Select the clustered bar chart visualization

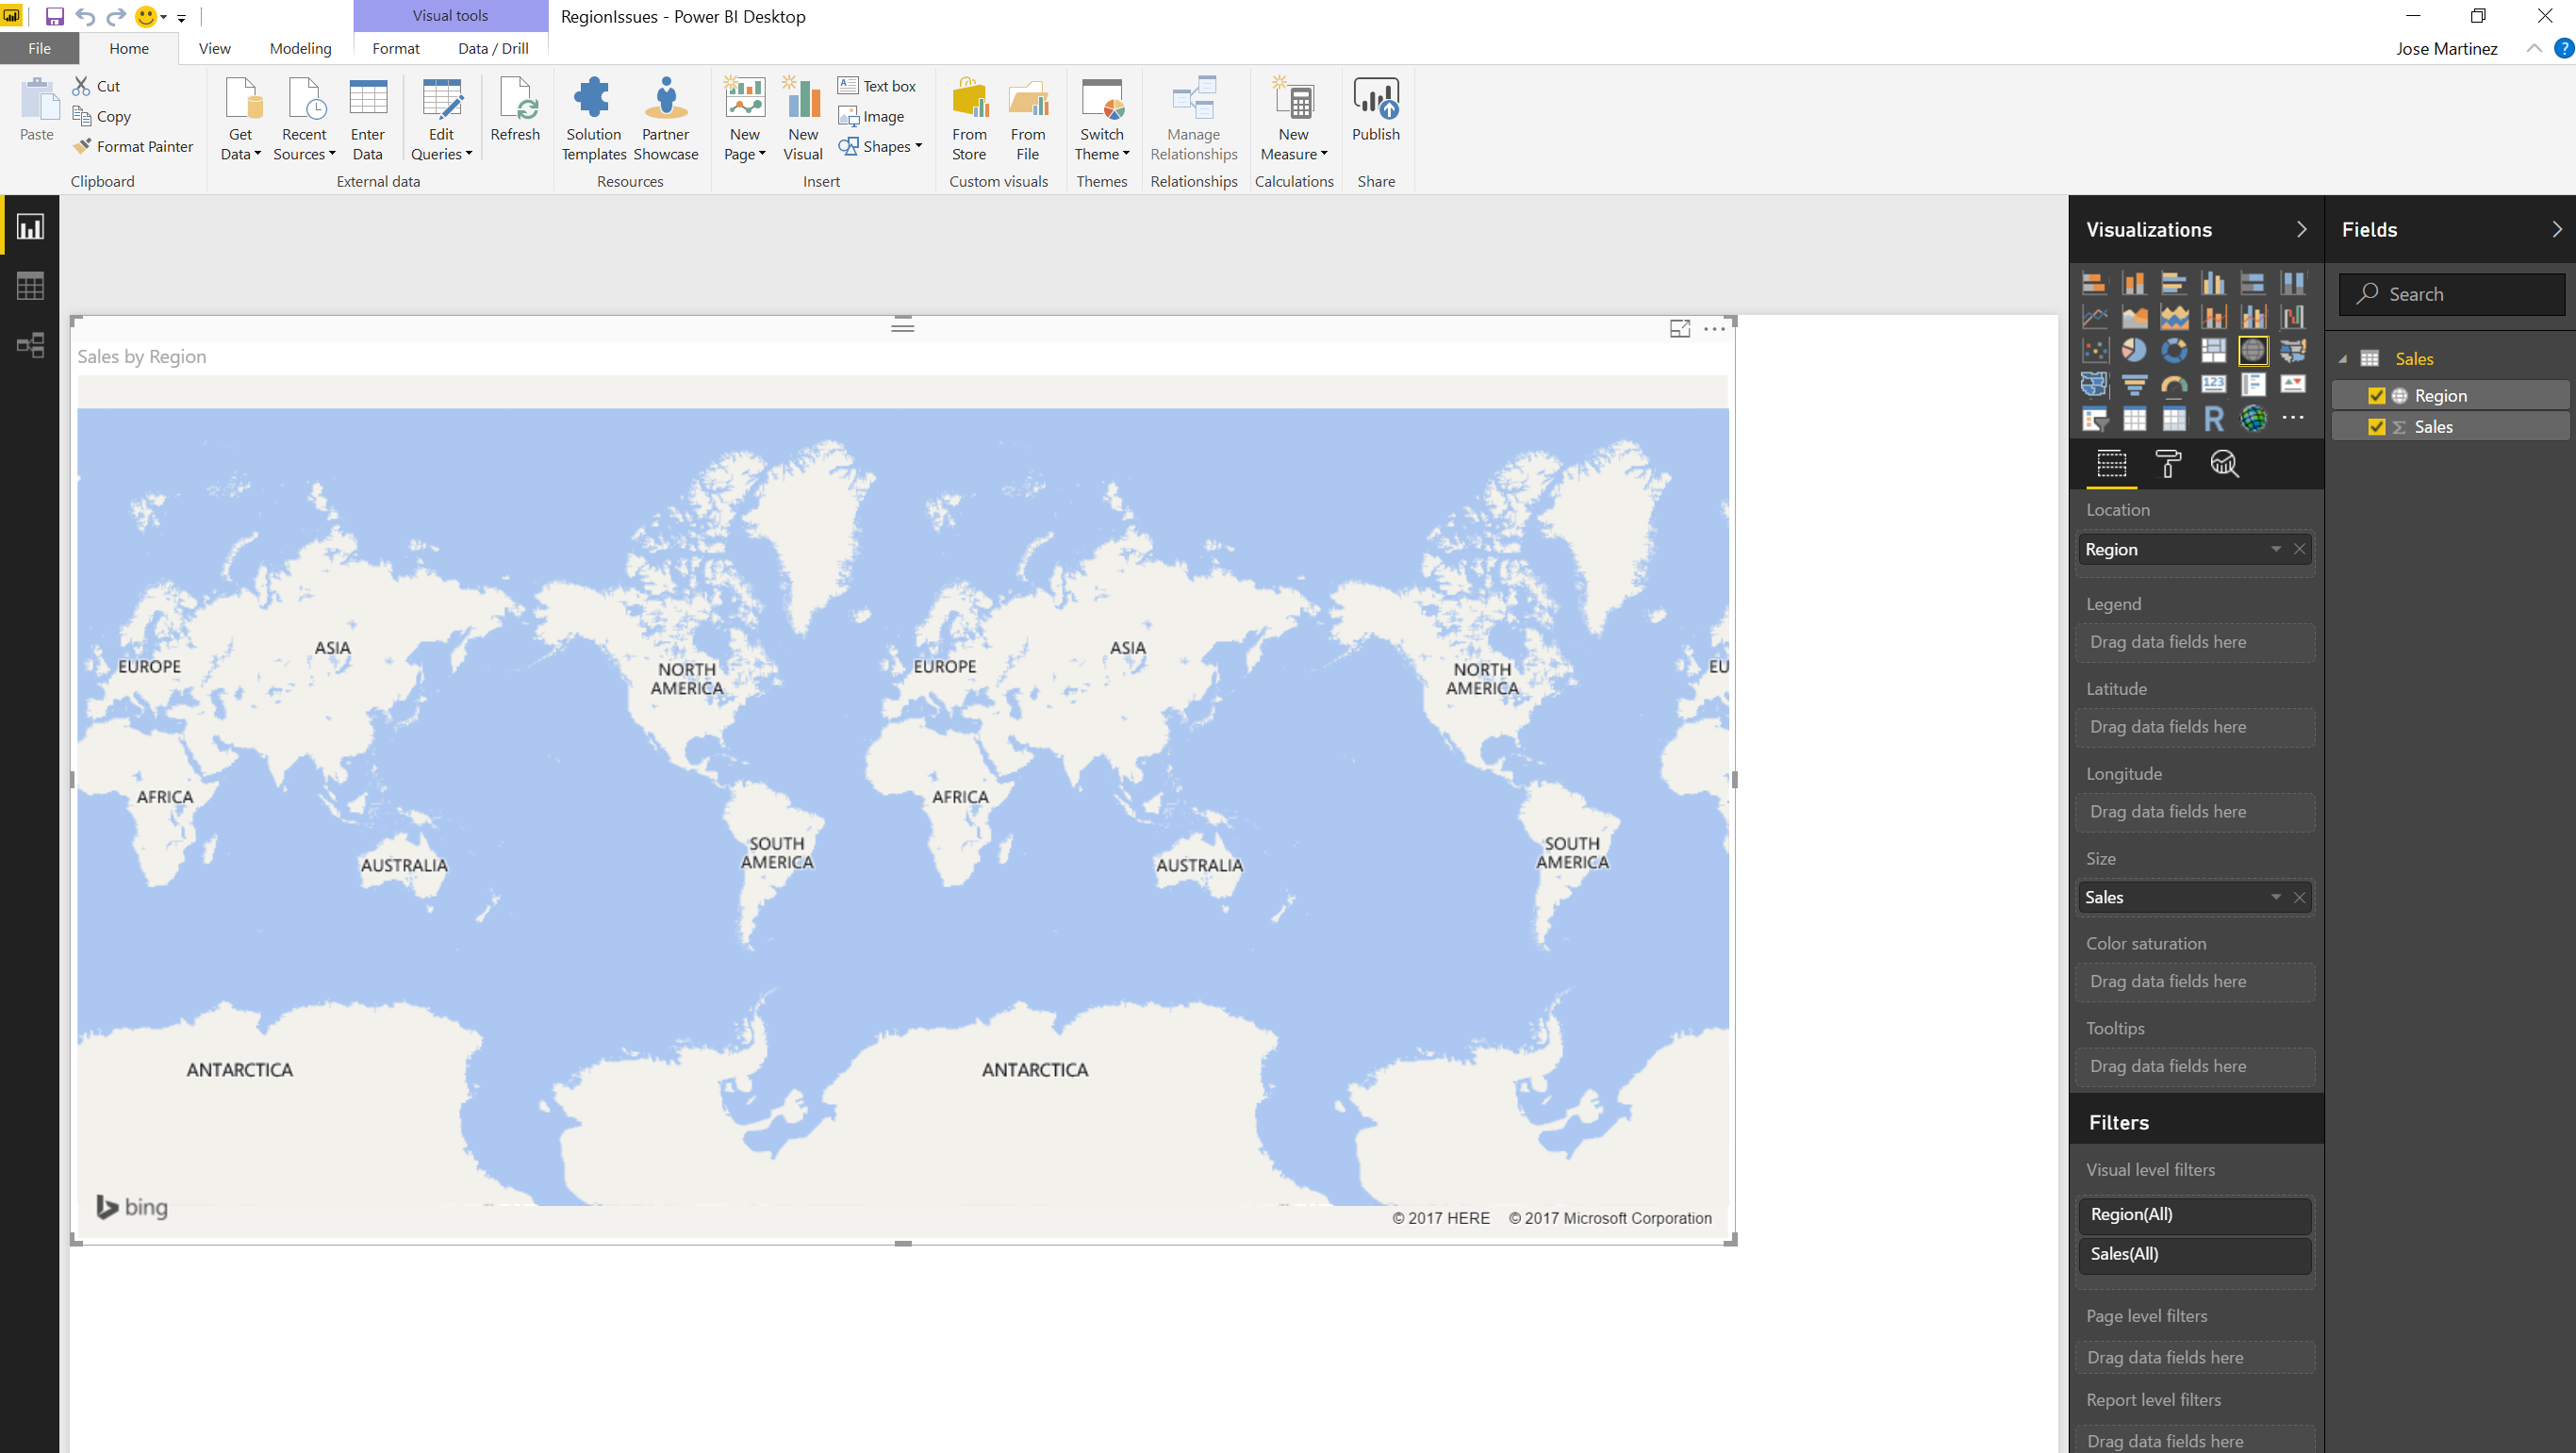pyautogui.click(x=2173, y=283)
